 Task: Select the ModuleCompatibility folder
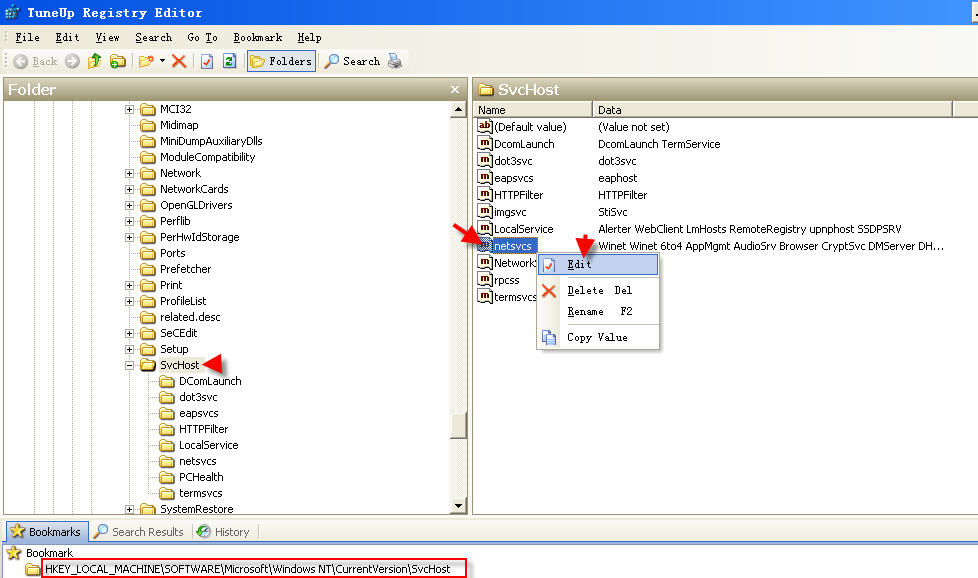[198, 157]
